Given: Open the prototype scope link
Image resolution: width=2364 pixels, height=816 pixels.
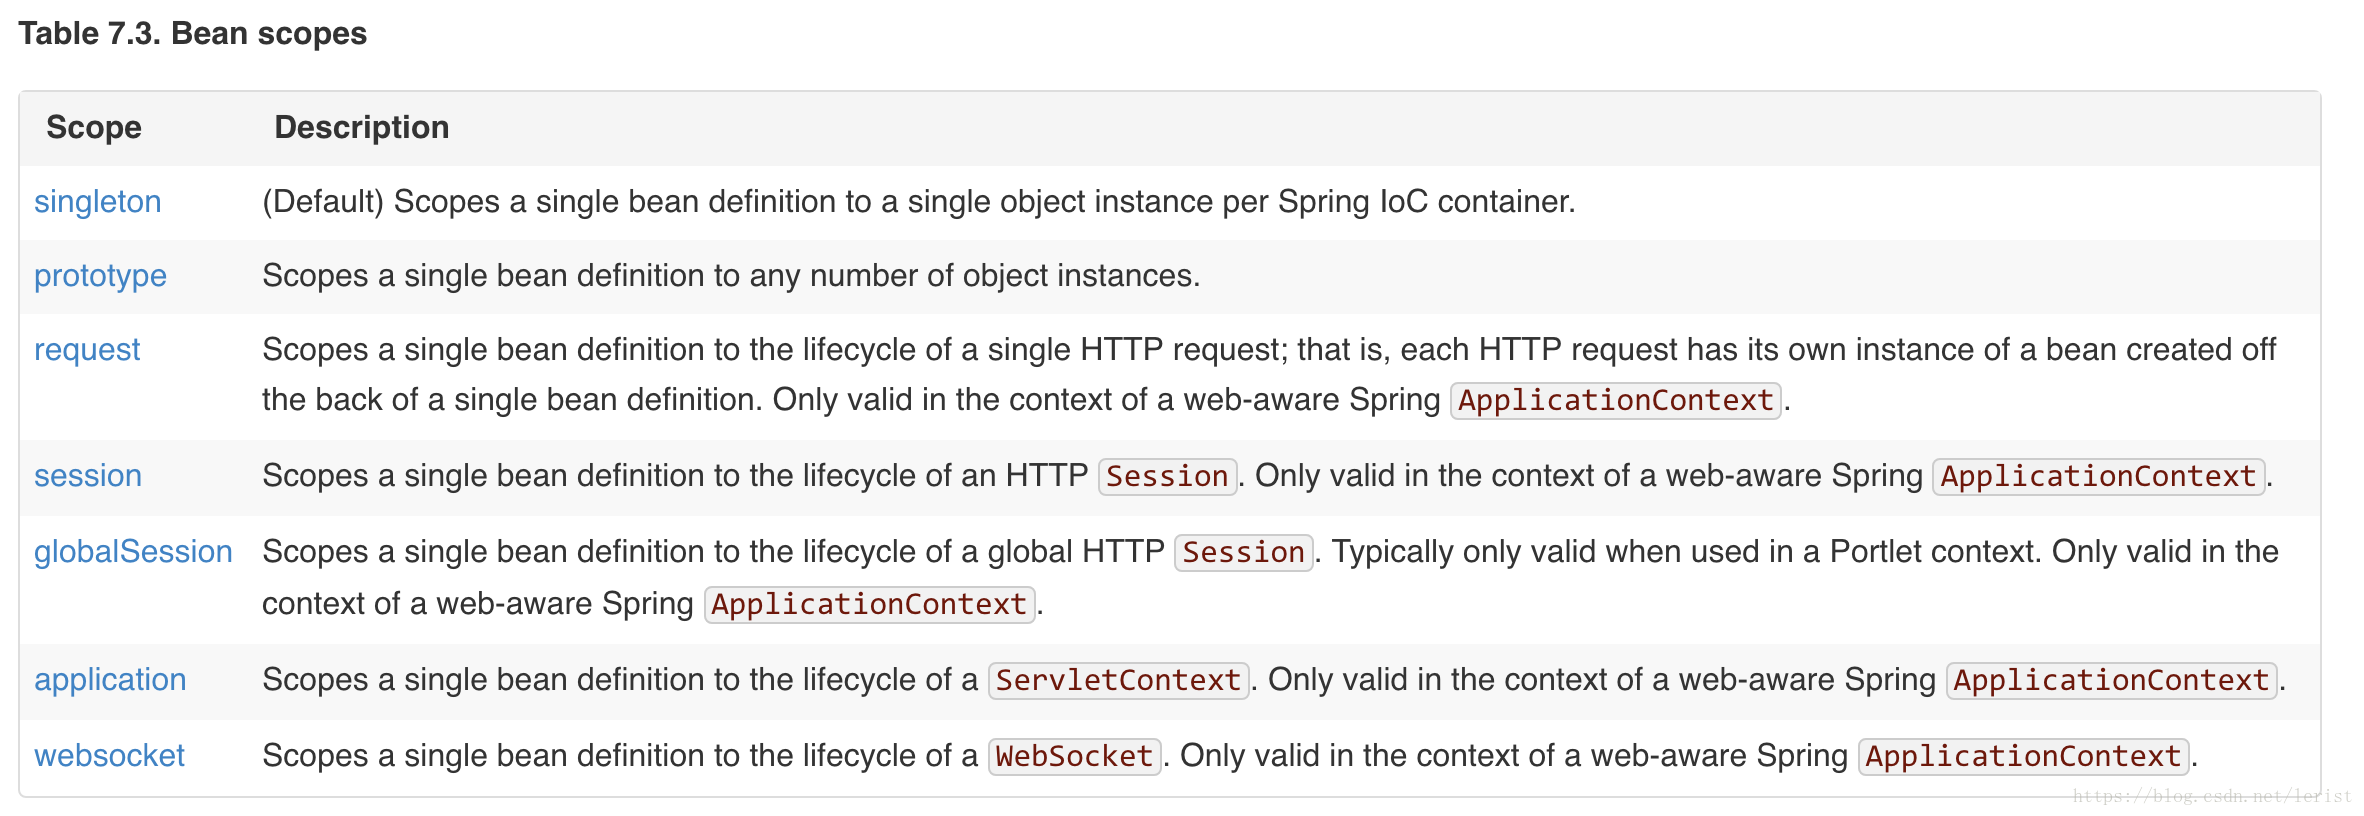Looking at the screenshot, I should tap(100, 276).
